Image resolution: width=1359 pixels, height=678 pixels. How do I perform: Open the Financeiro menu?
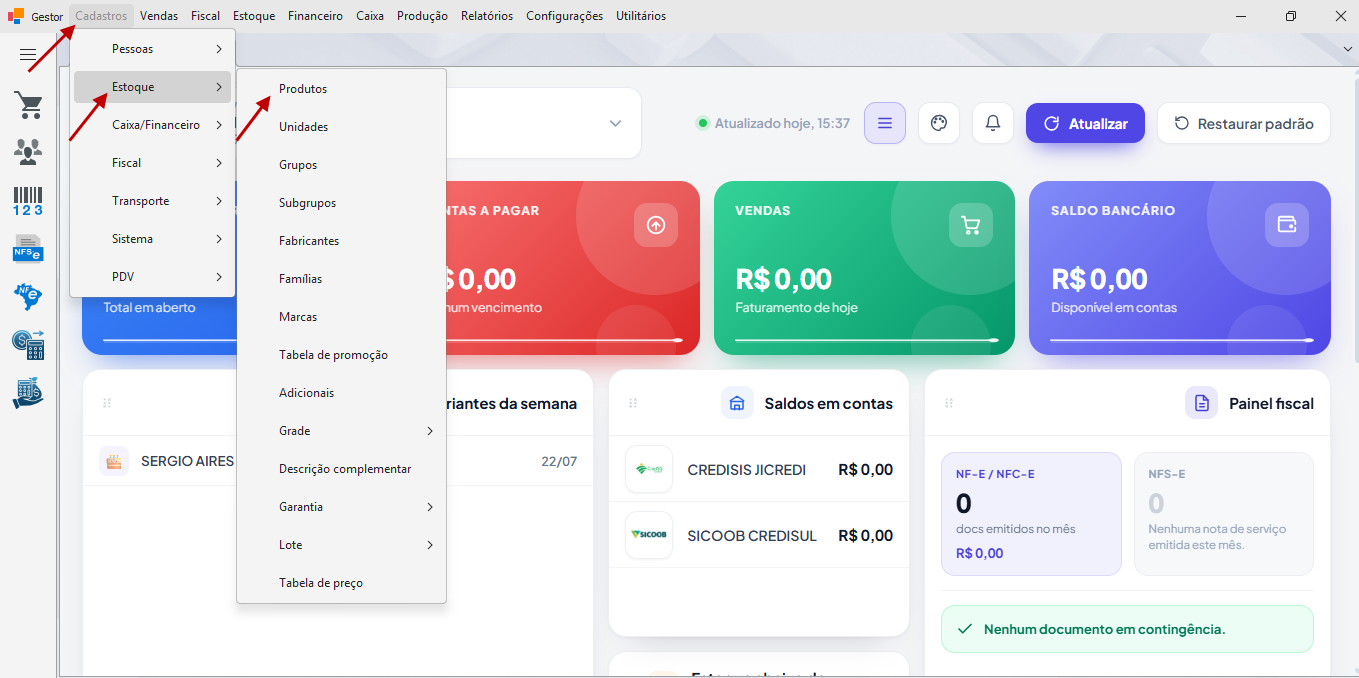[x=315, y=16]
